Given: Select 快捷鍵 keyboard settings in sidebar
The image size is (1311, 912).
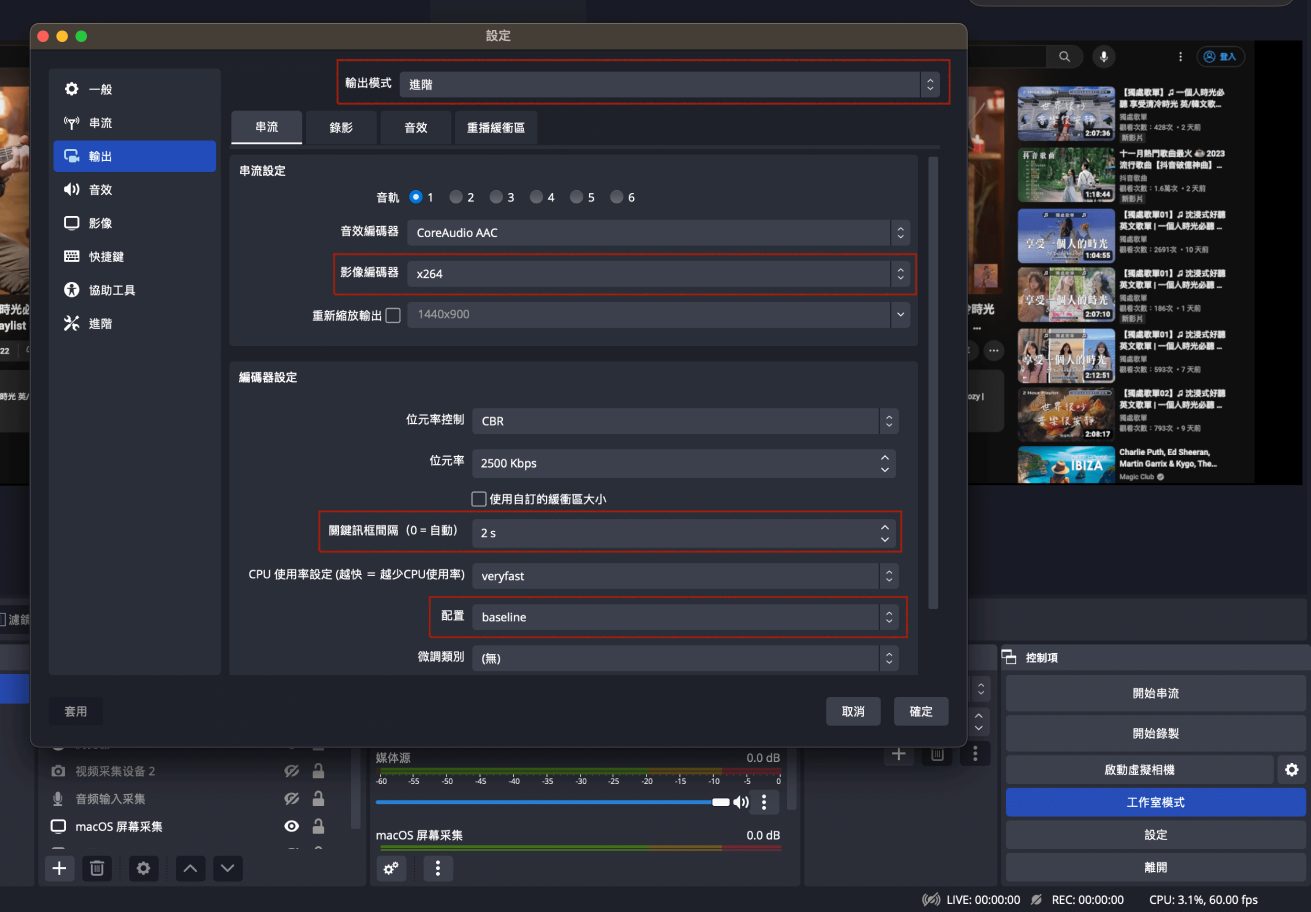Looking at the screenshot, I should pyautogui.click(x=105, y=257).
